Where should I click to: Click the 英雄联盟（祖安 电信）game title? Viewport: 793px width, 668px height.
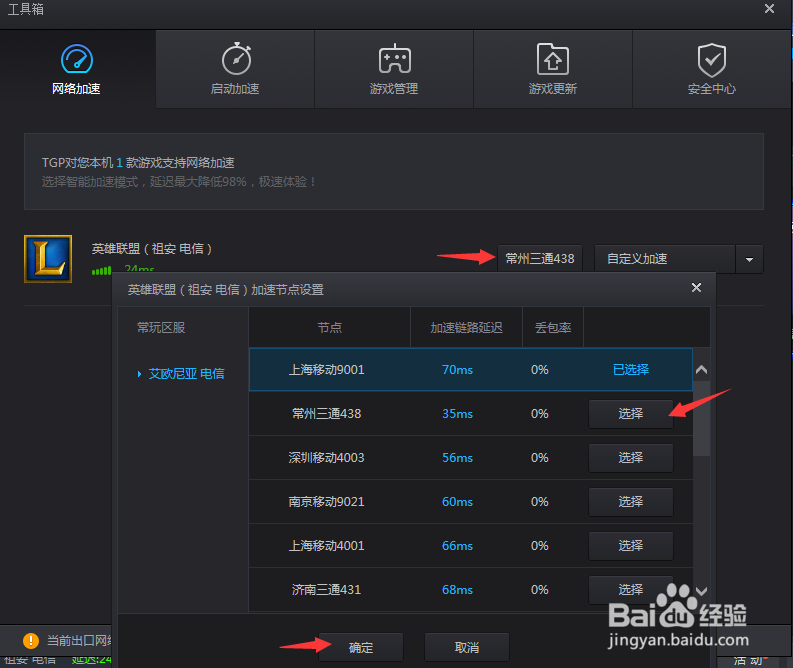pyautogui.click(x=151, y=249)
